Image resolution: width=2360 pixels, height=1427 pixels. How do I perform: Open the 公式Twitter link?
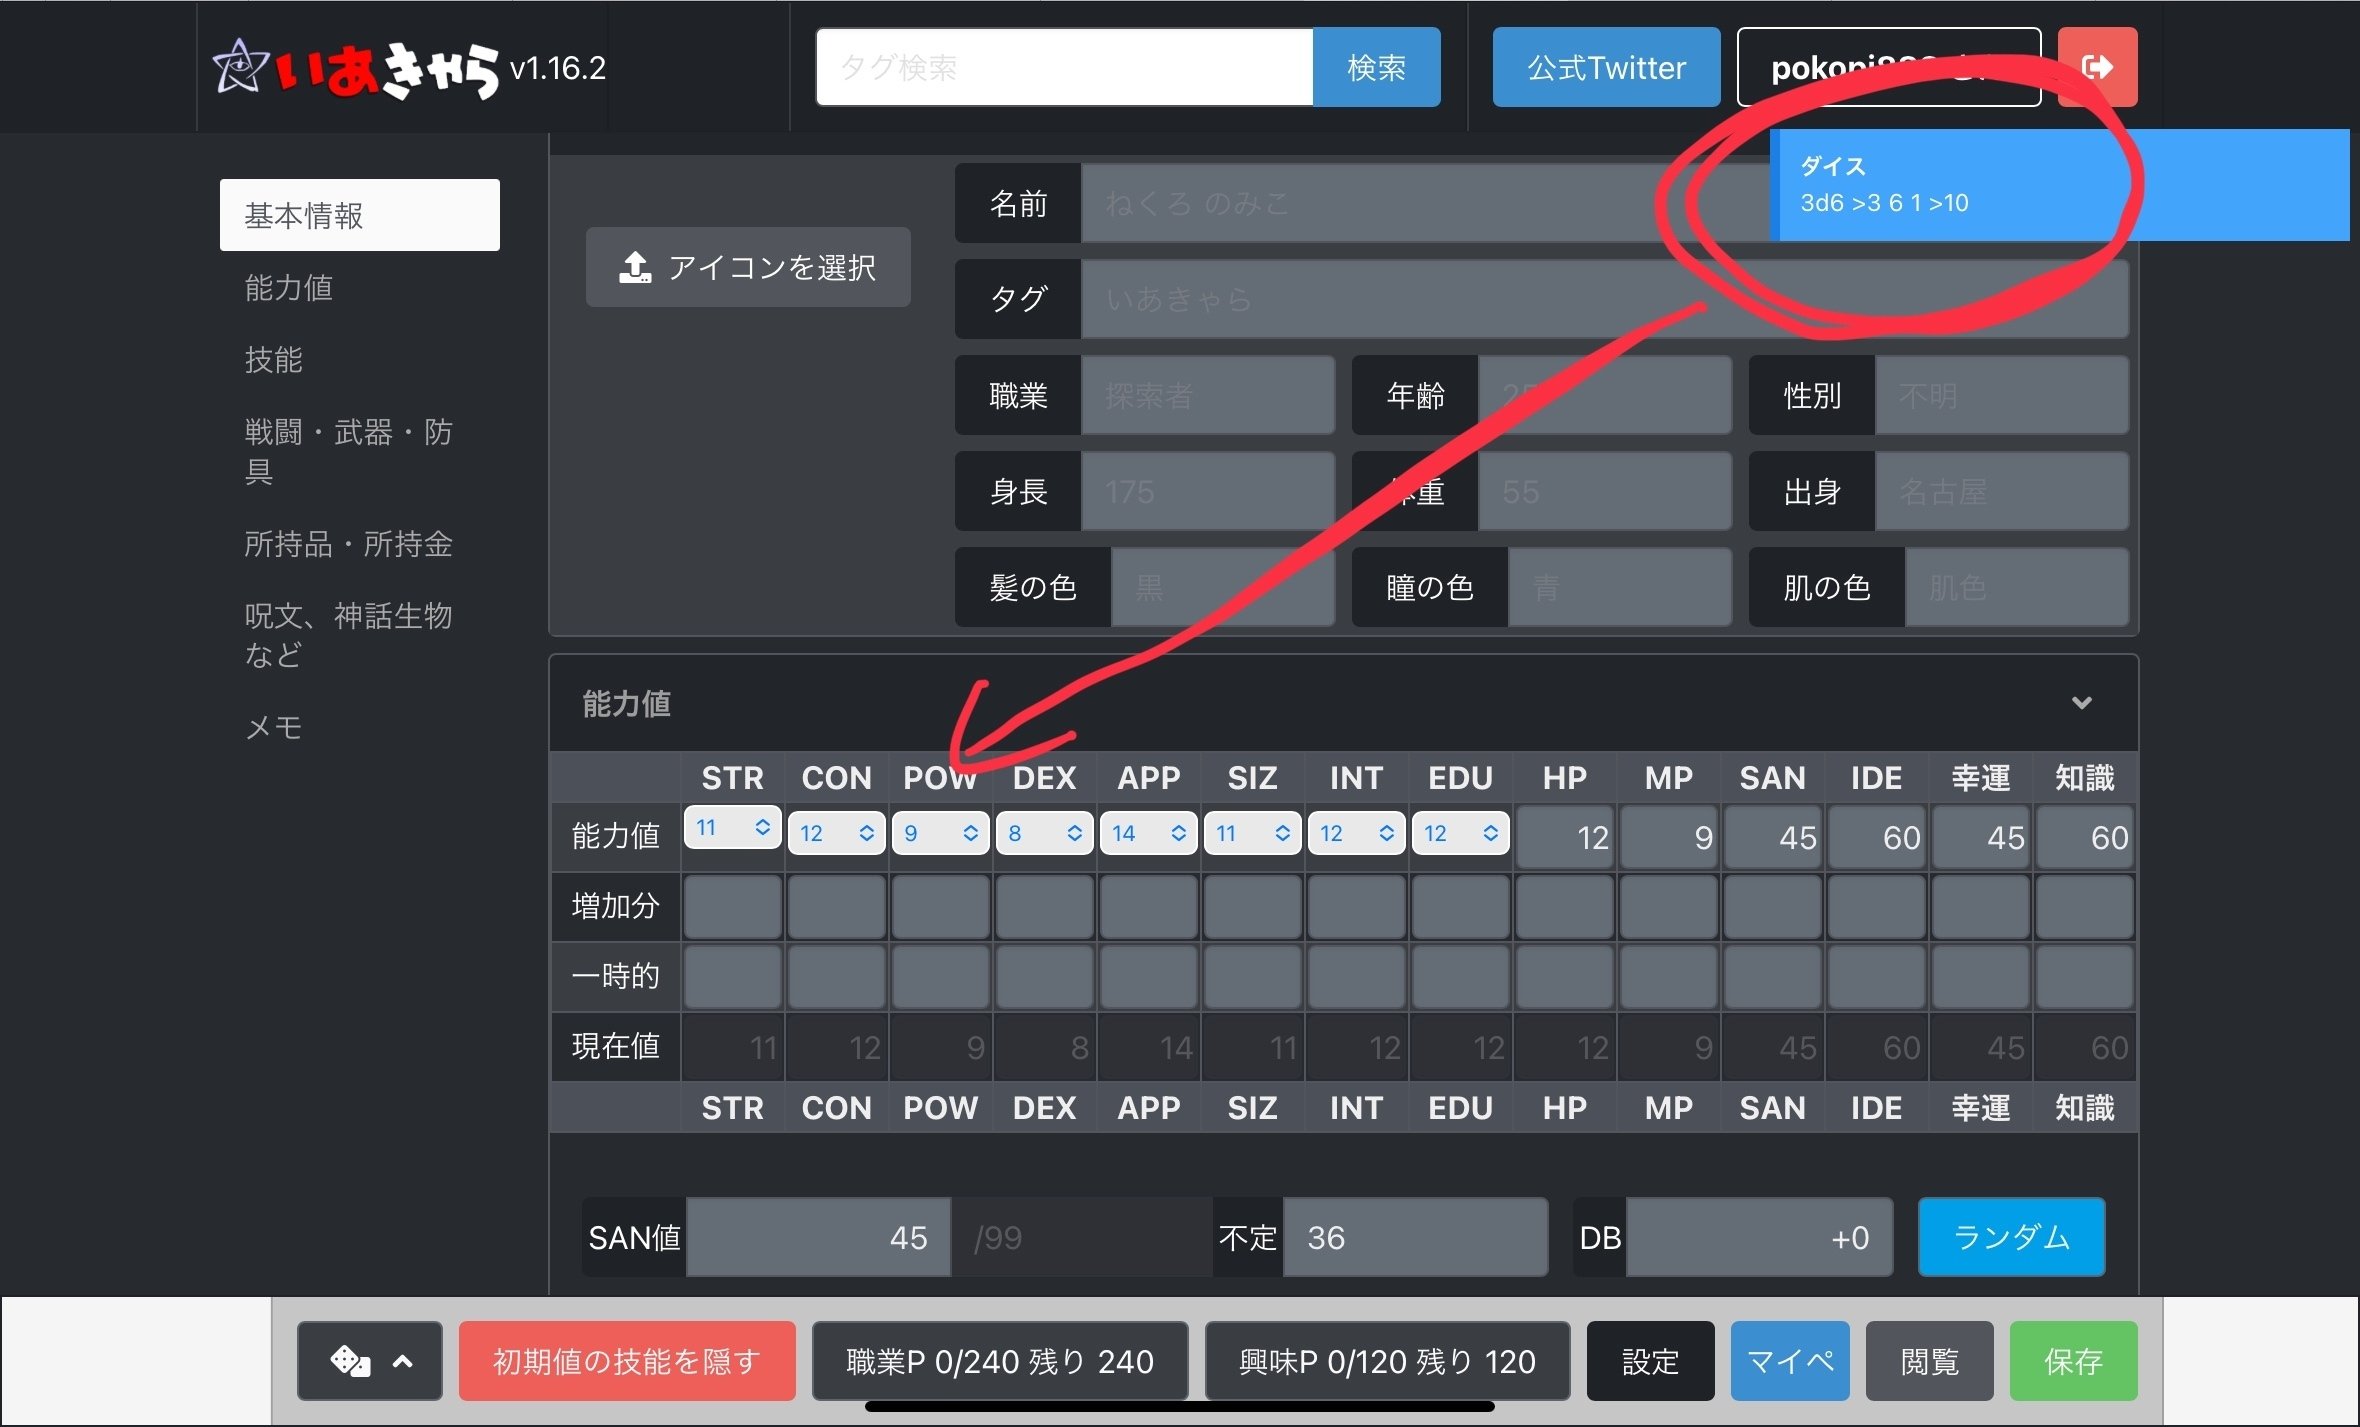(1606, 67)
